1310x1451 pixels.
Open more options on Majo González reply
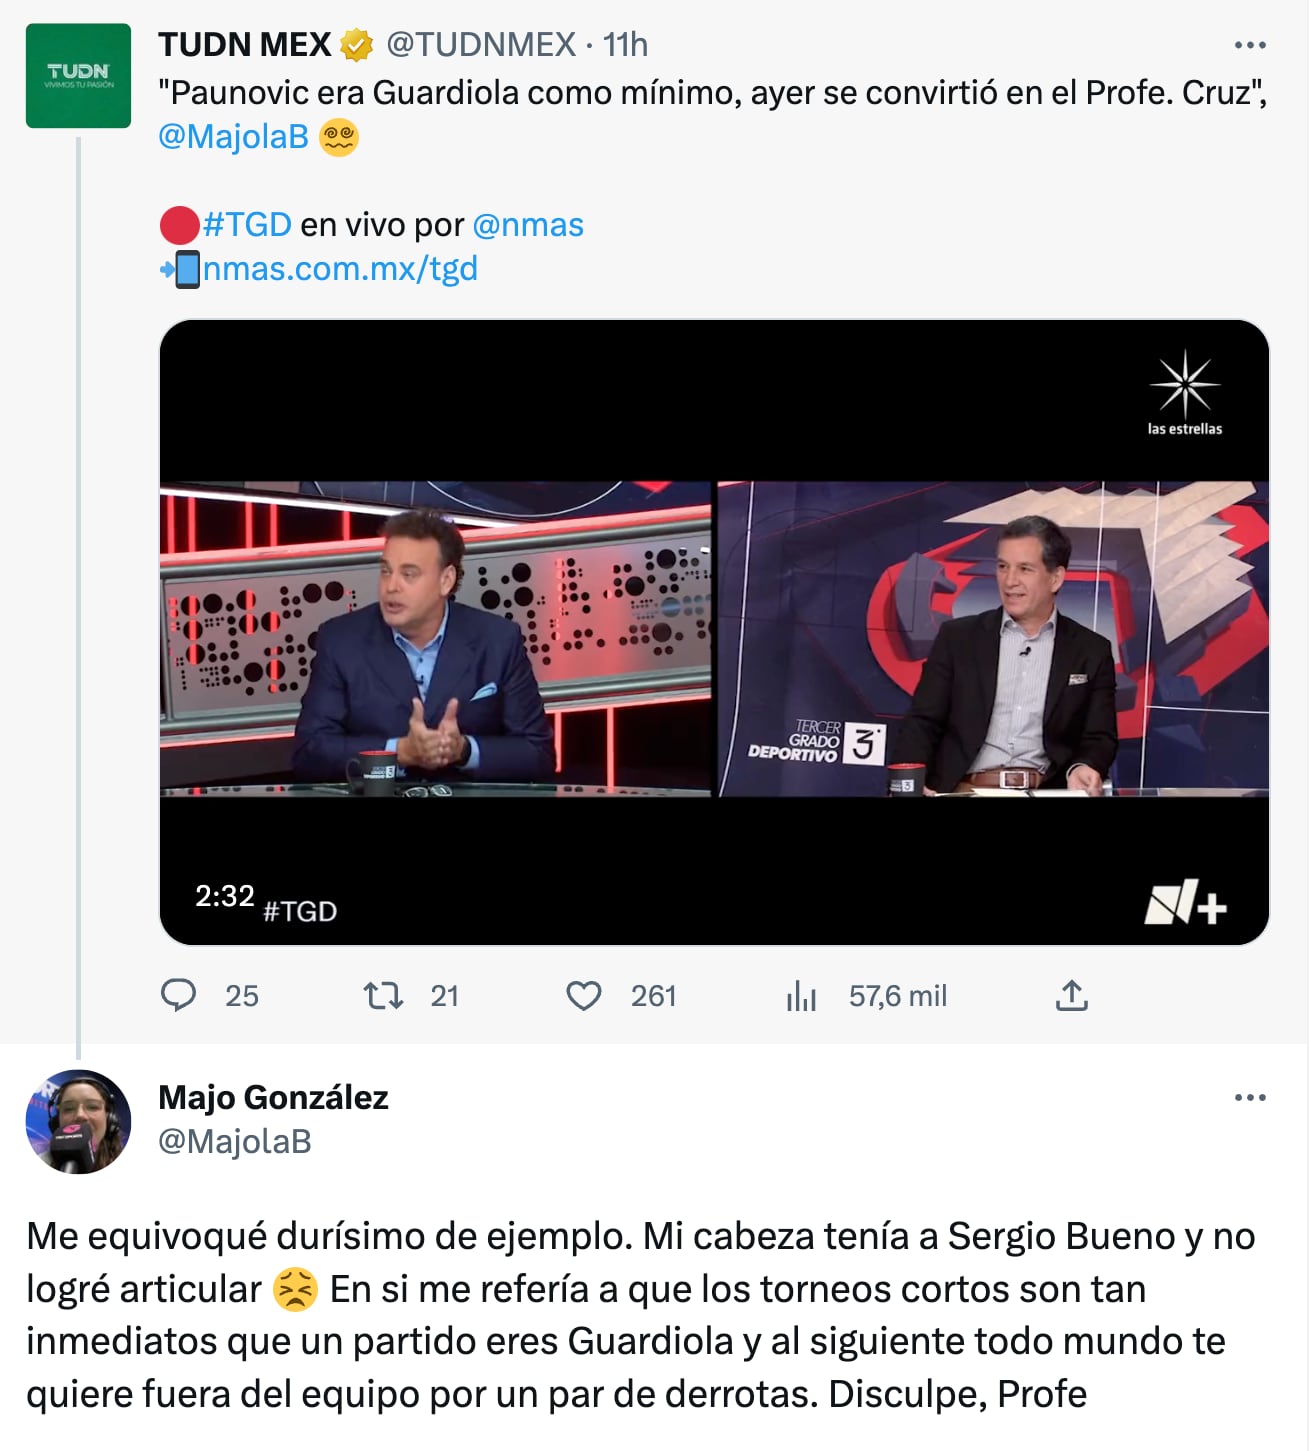tap(1250, 1098)
